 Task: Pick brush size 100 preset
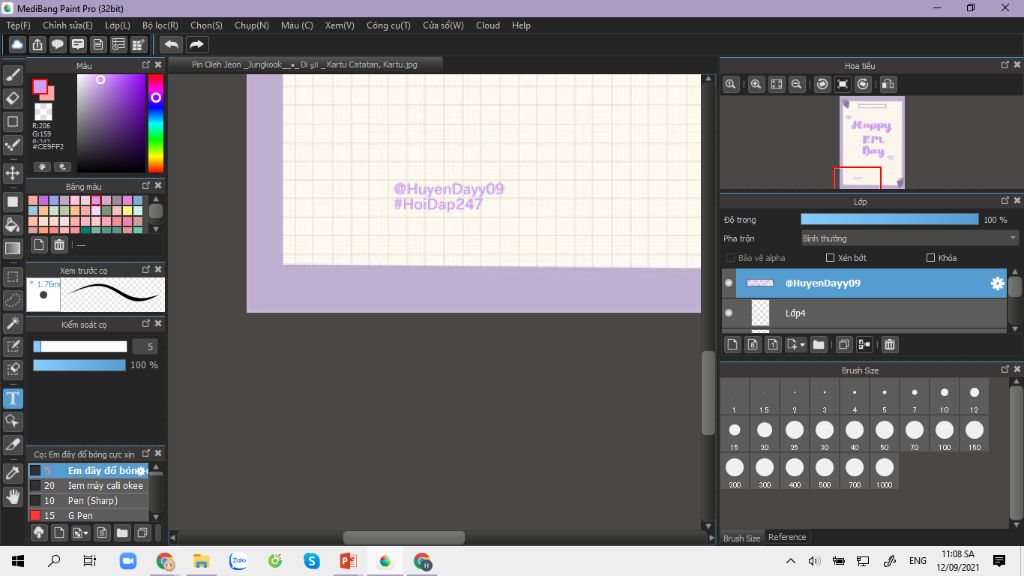pos(944,434)
